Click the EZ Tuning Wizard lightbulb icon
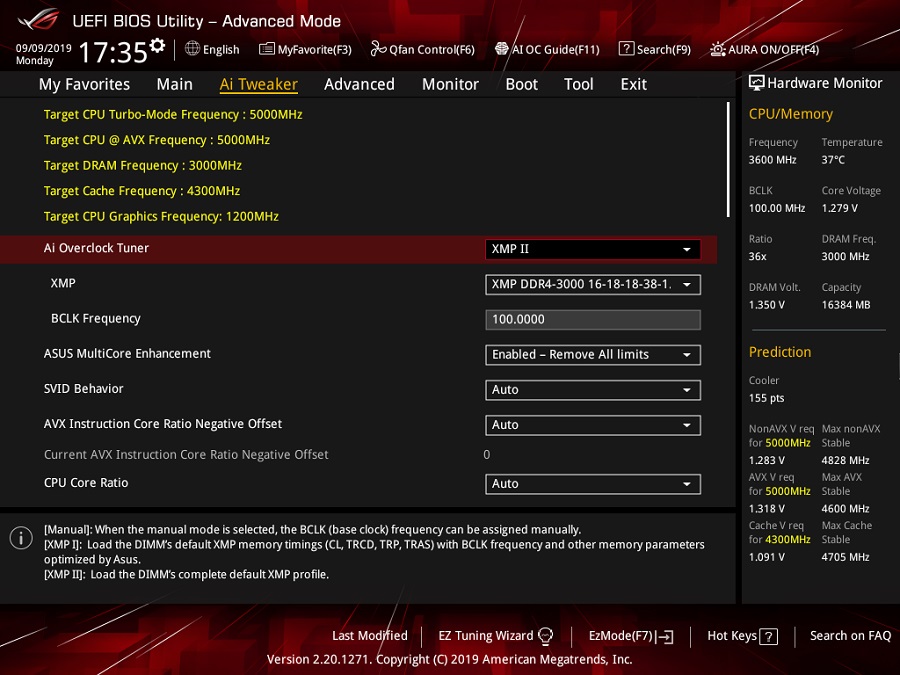The height and width of the screenshot is (675, 900). tap(545, 635)
